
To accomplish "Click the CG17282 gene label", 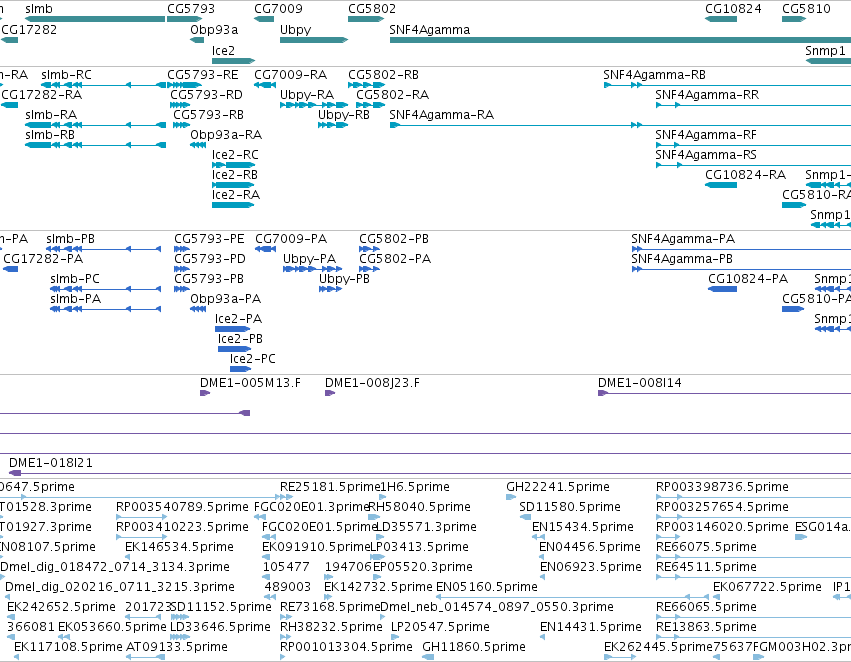I will (29, 29).
